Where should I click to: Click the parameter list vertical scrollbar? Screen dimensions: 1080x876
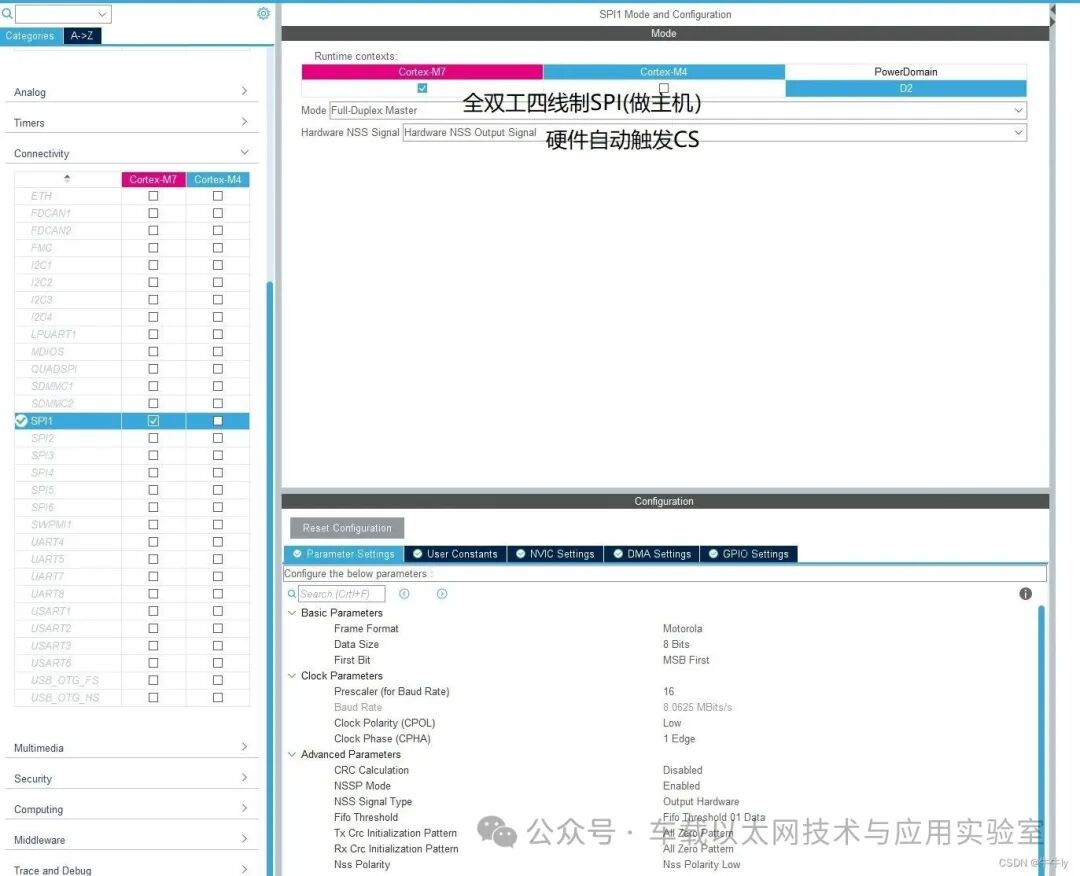coord(1041,737)
